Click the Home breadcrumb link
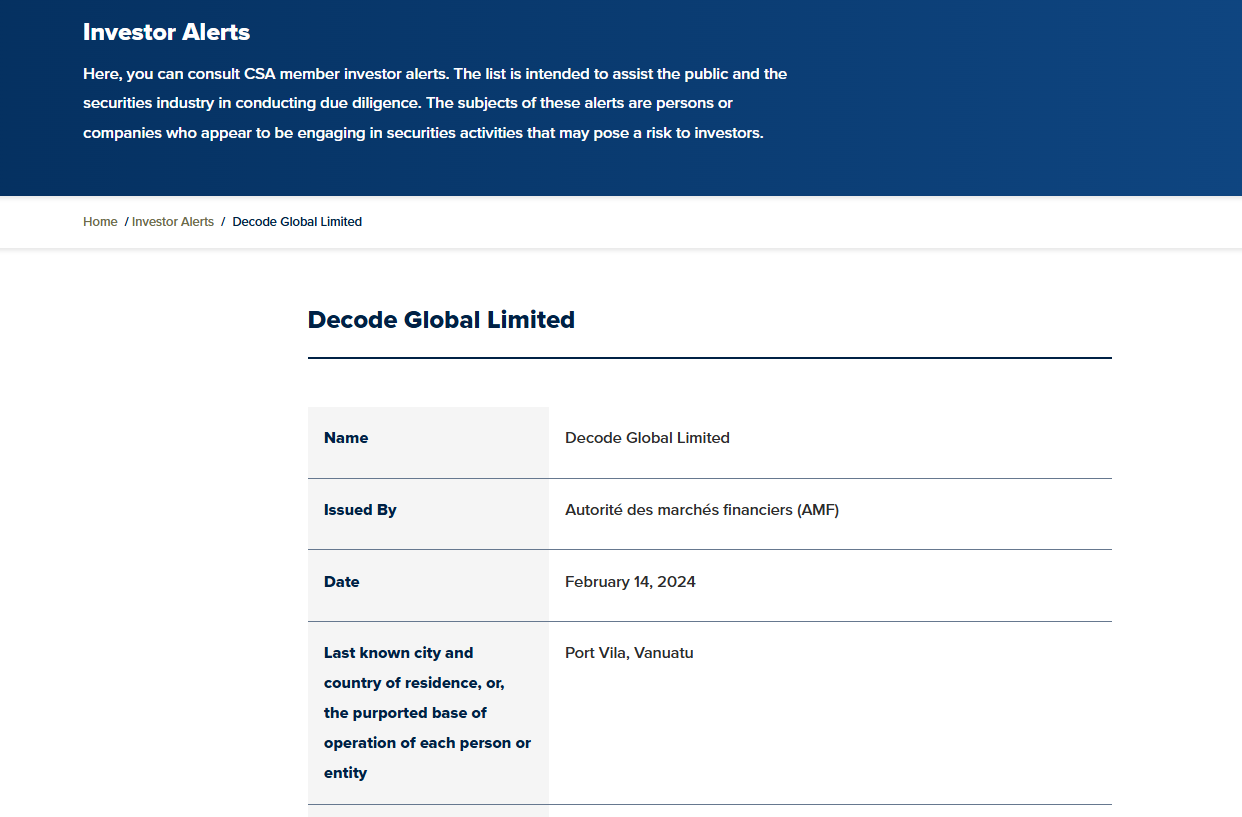1242x817 pixels. [x=100, y=222]
